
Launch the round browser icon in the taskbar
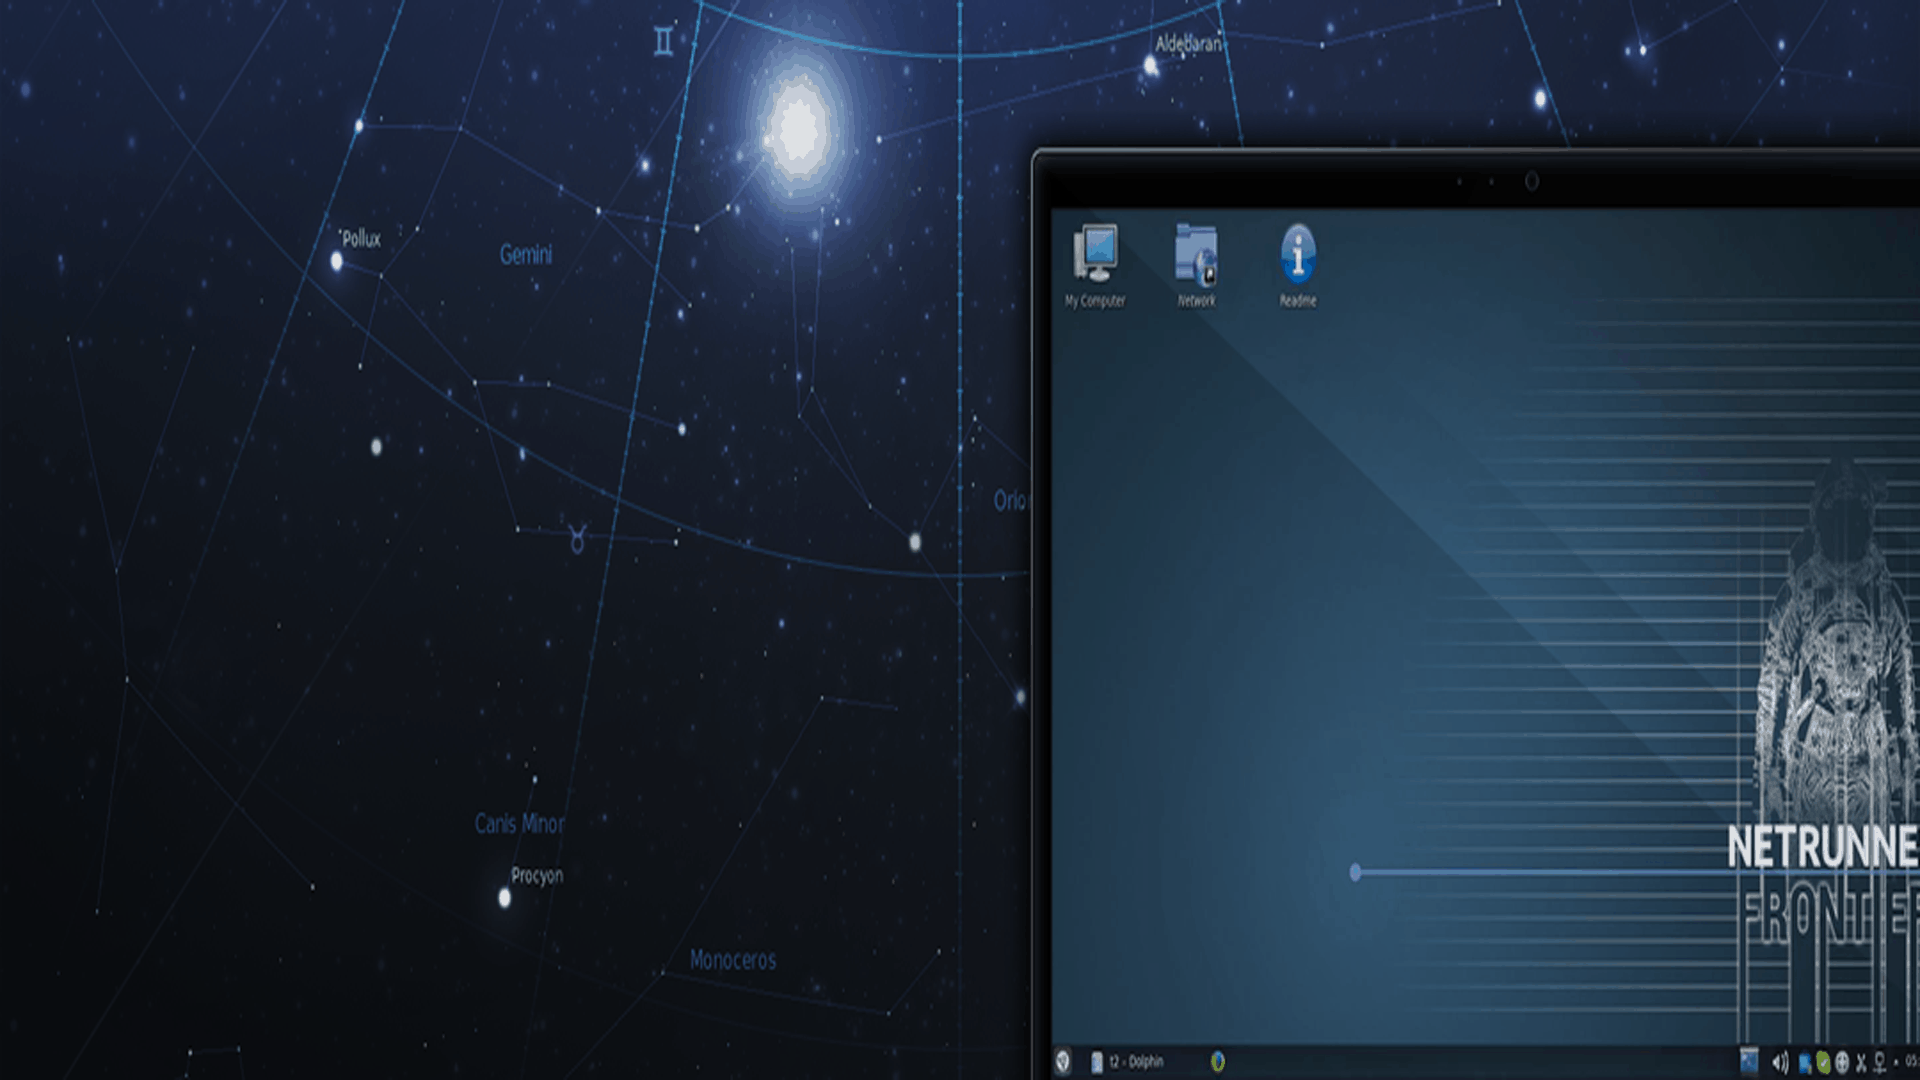click(1218, 1062)
